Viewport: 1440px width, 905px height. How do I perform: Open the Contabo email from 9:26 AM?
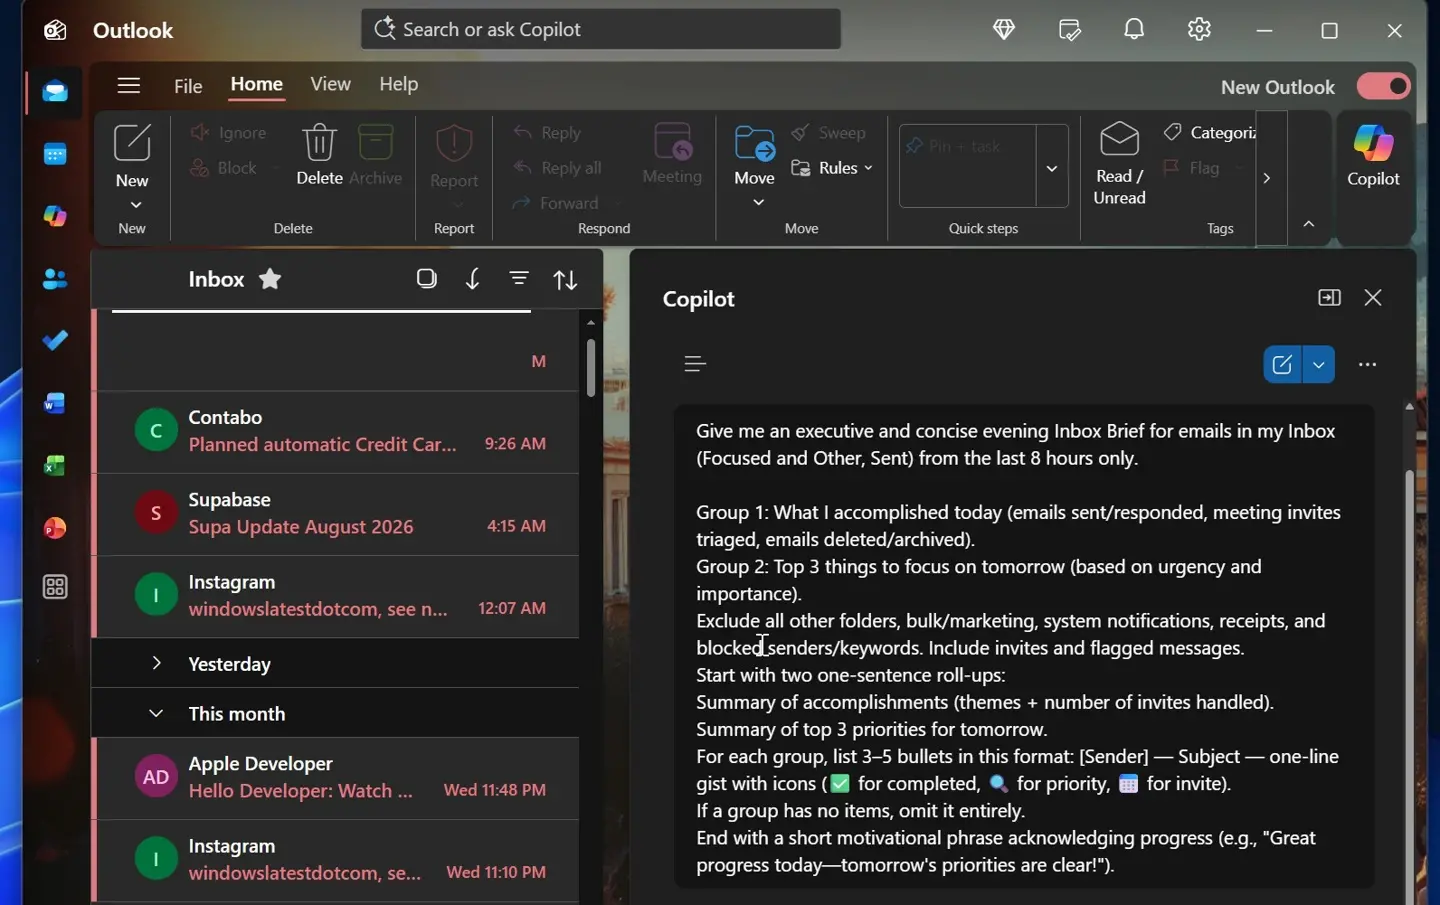point(336,431)
